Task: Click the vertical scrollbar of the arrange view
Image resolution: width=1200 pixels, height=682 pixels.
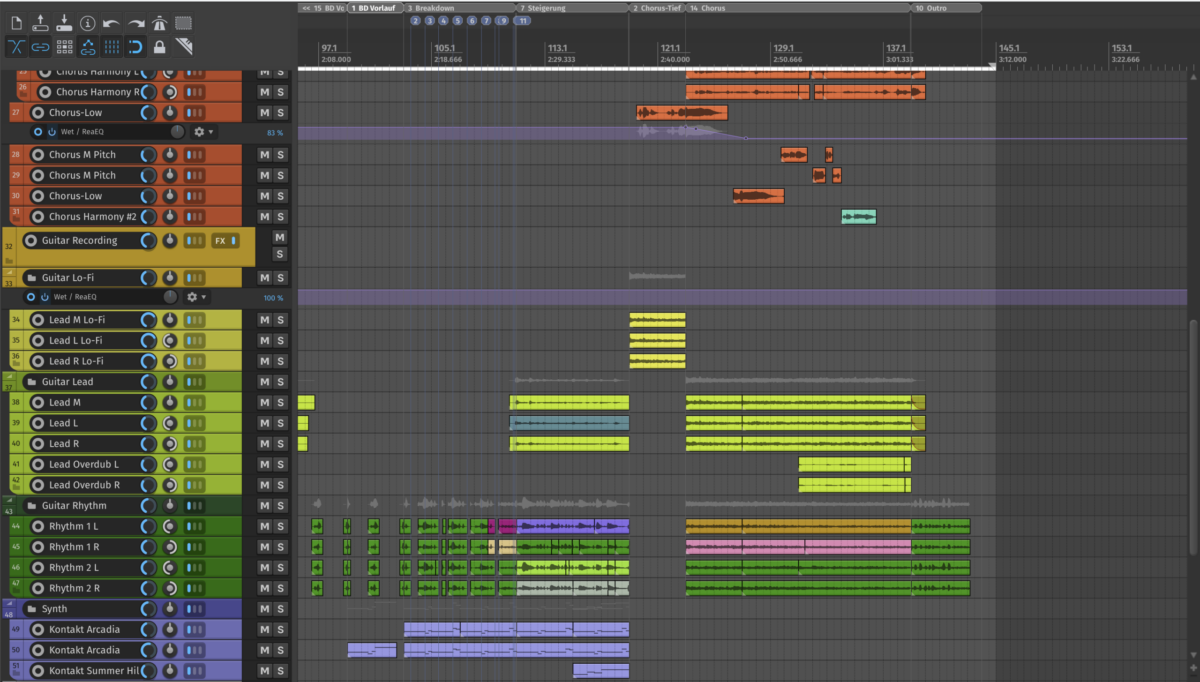Action: pos(1192,436)
